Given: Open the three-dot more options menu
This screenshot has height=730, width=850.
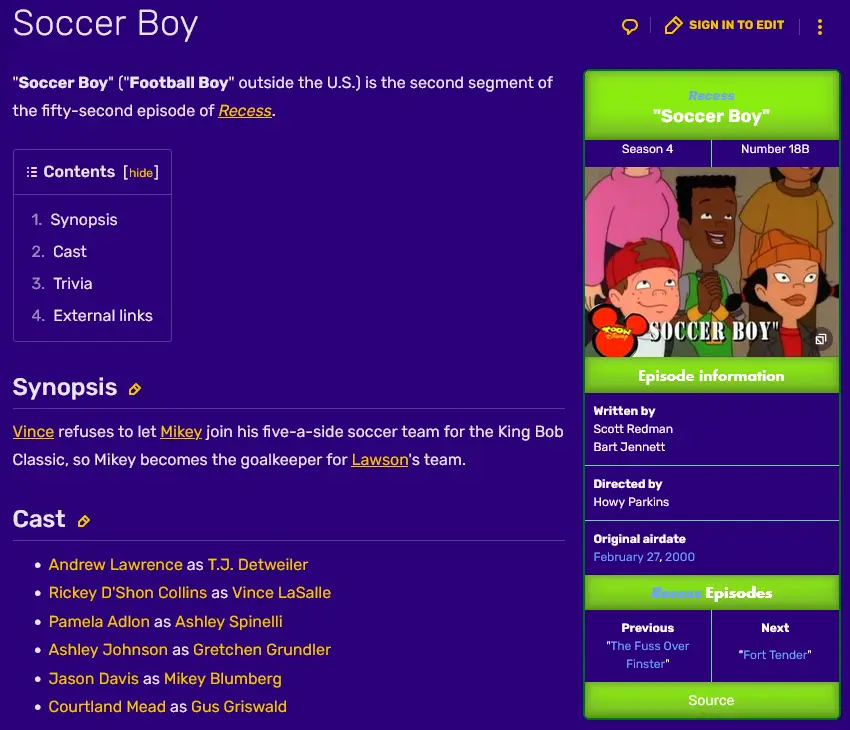Looking at the screenshot, I should [x=820, y=27].
